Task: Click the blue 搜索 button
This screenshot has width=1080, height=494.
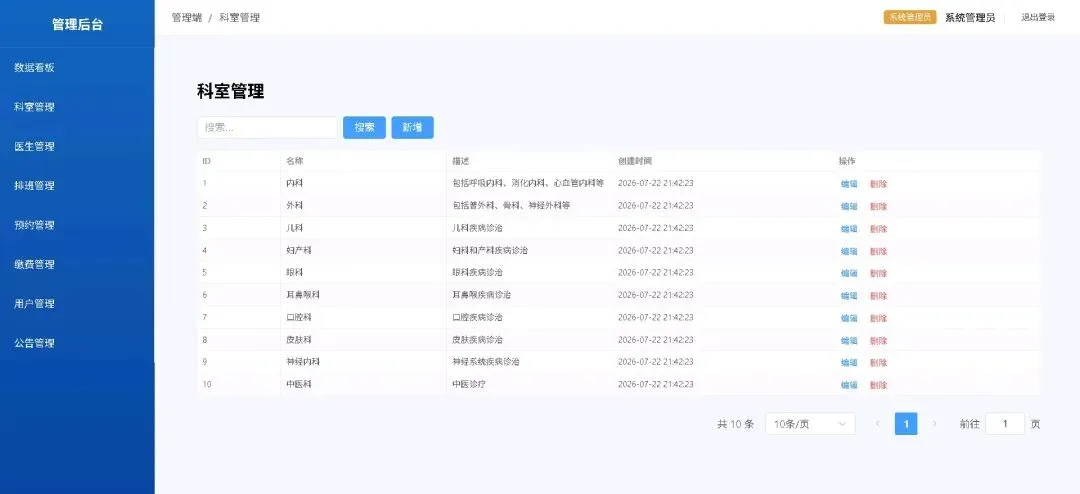Action: (364, 127)
